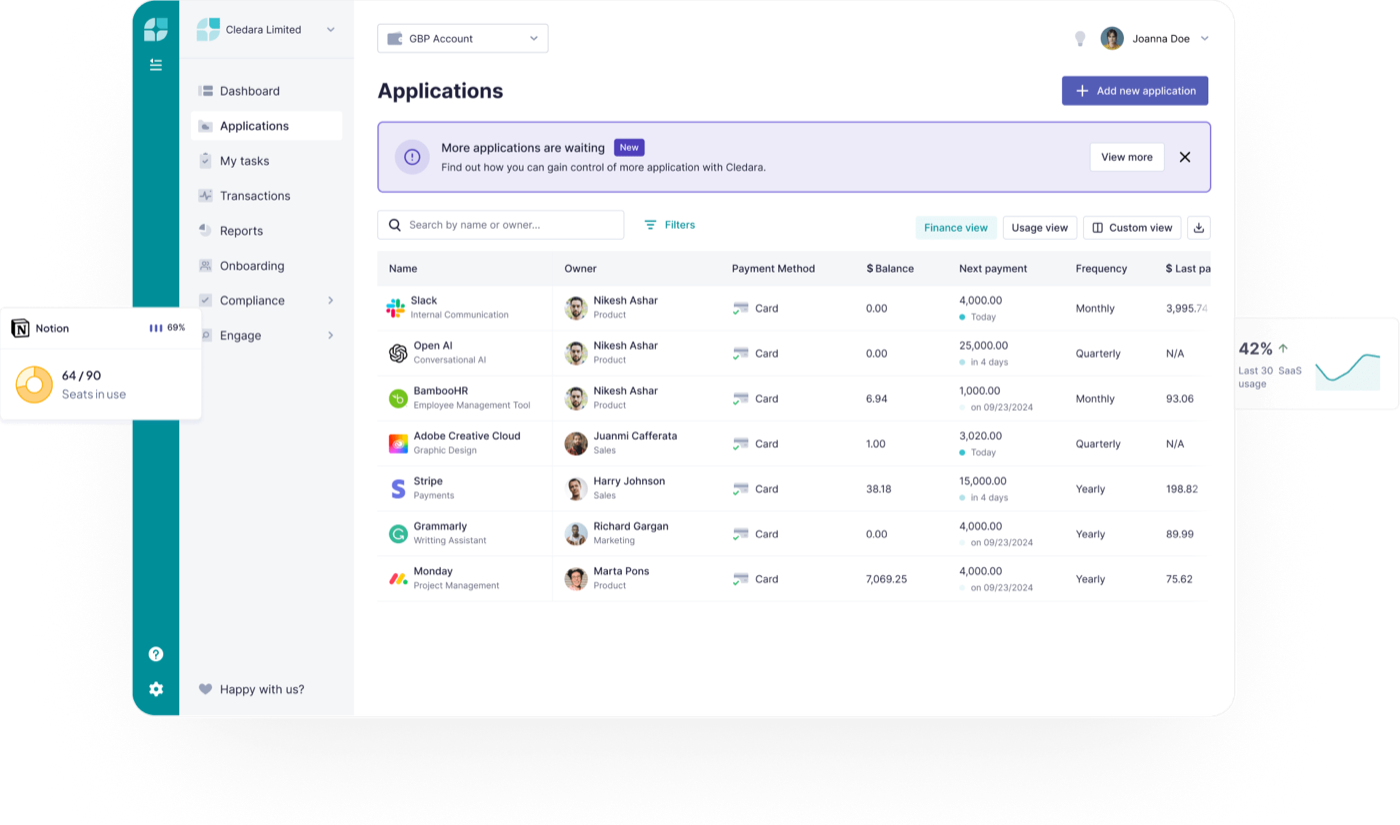
Task: Expand the Compliance menu chevron
Action: 331,301
